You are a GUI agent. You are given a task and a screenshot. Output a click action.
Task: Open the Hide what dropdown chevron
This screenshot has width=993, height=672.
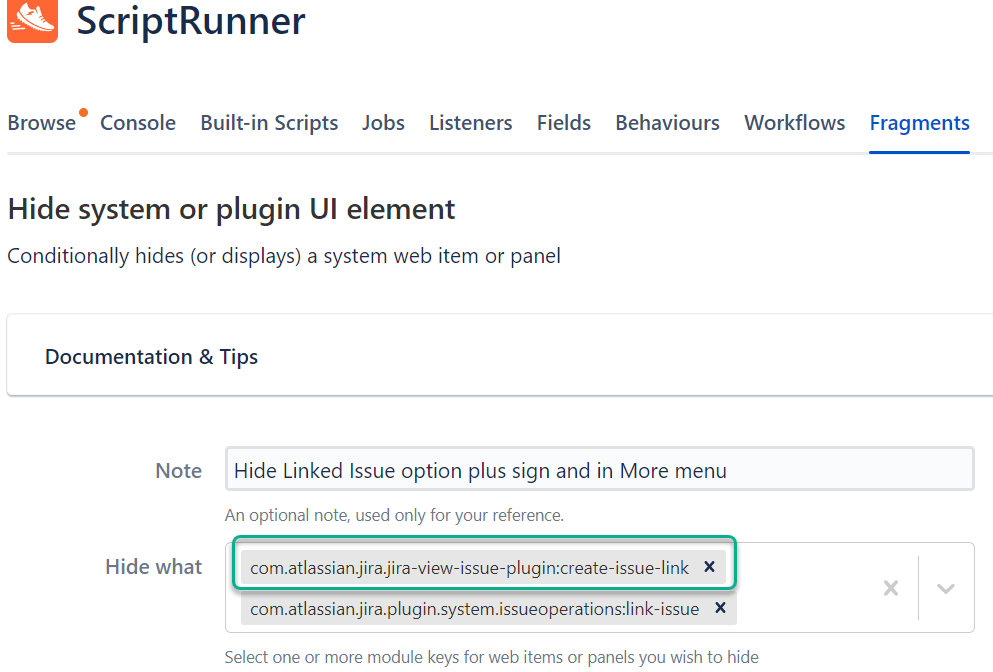pos(946,588)
